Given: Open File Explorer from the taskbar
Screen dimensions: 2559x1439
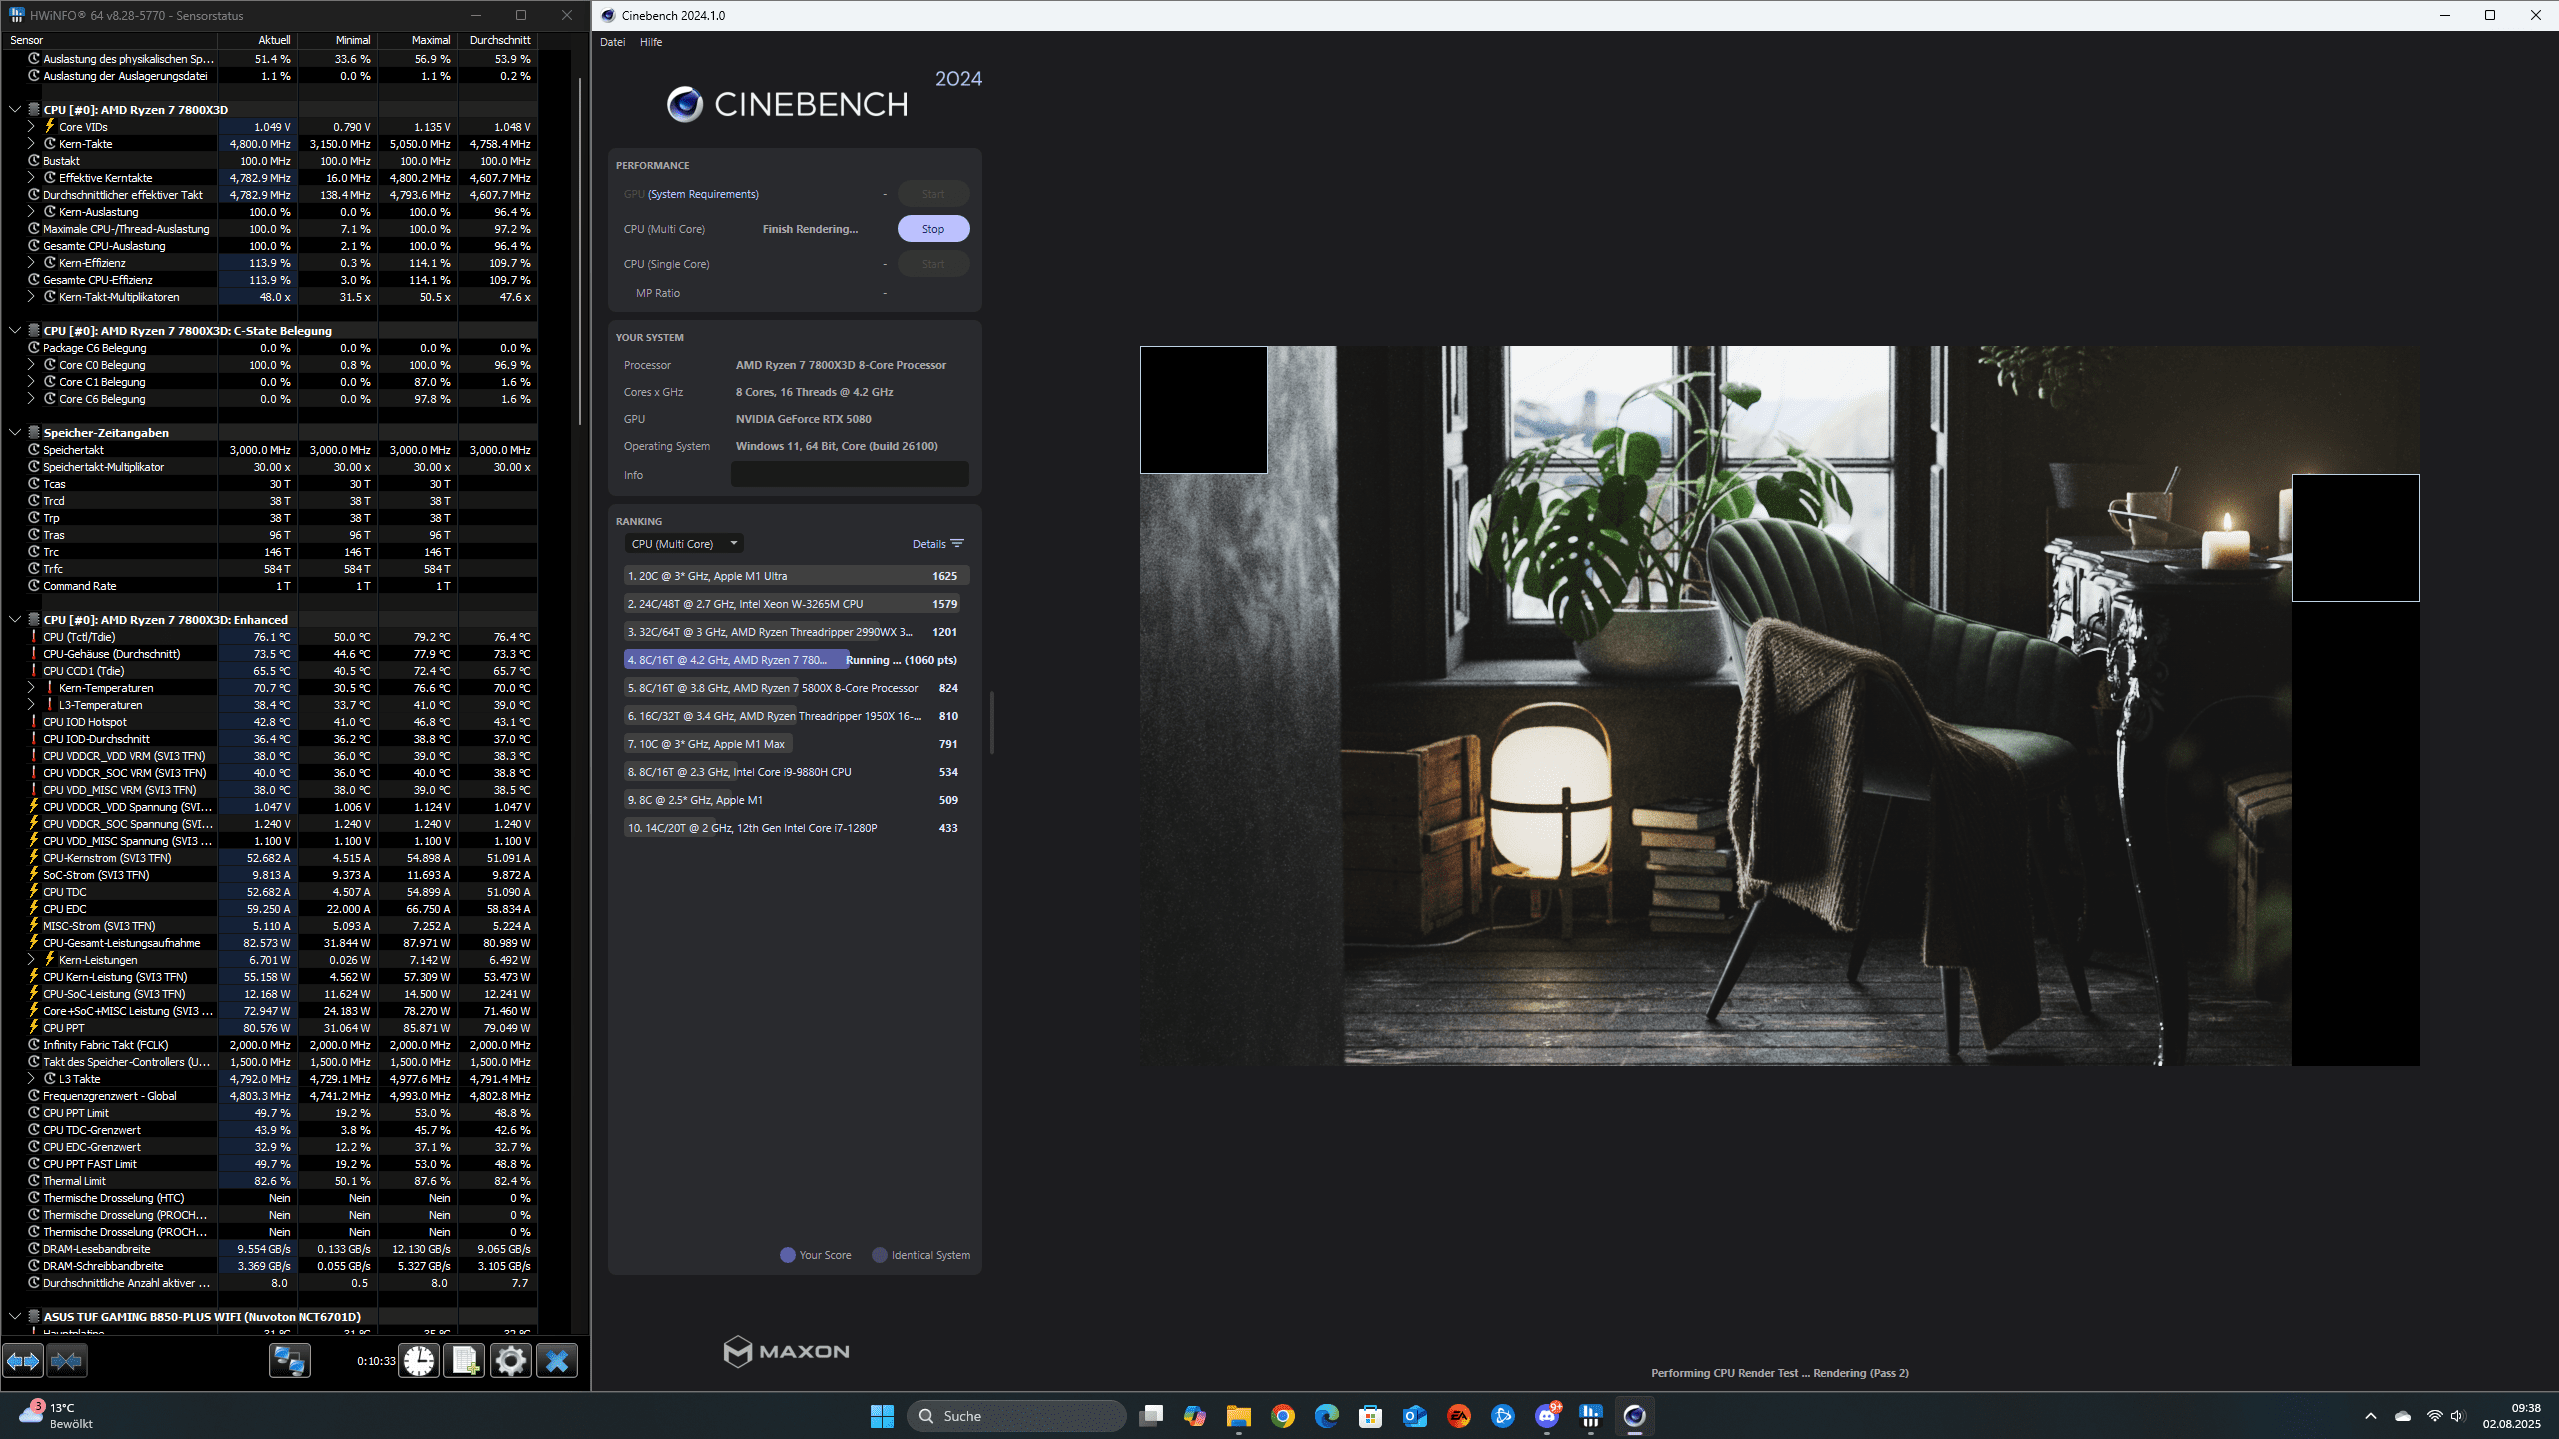Looking at the screenshot, I should tap(1238, 1416).
